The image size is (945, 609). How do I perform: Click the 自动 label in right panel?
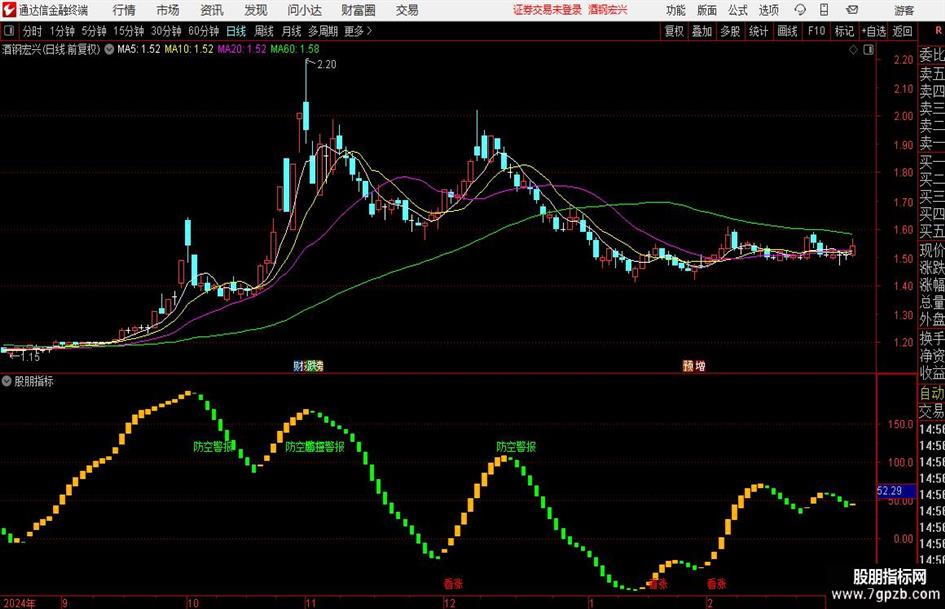932,393
